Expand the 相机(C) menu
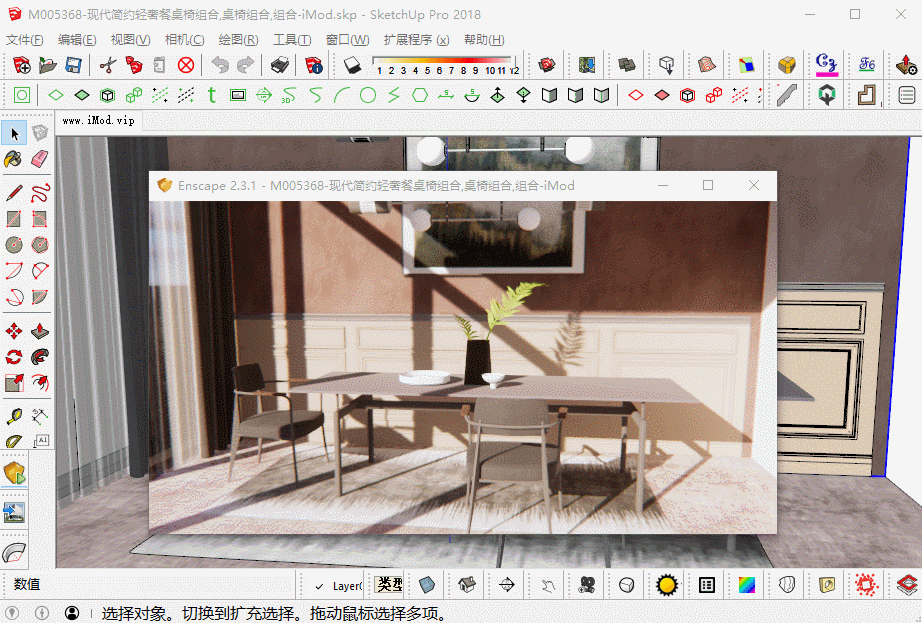 (x=184, y=40)
